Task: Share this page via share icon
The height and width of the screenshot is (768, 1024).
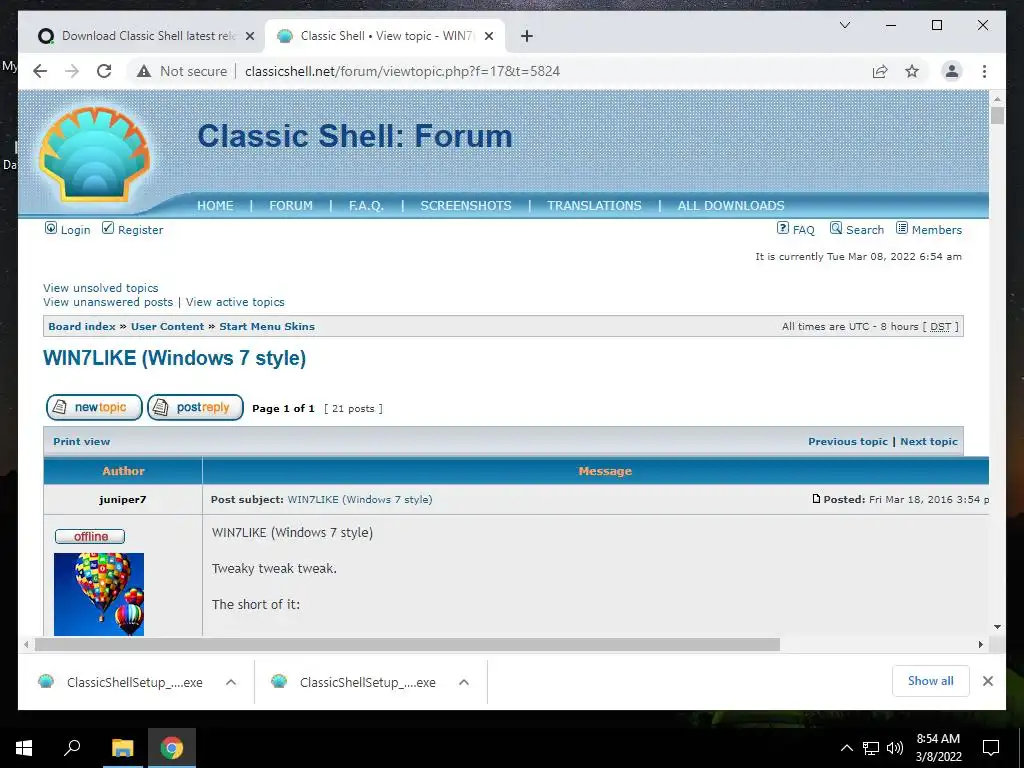Action: [x=880, y=71]
